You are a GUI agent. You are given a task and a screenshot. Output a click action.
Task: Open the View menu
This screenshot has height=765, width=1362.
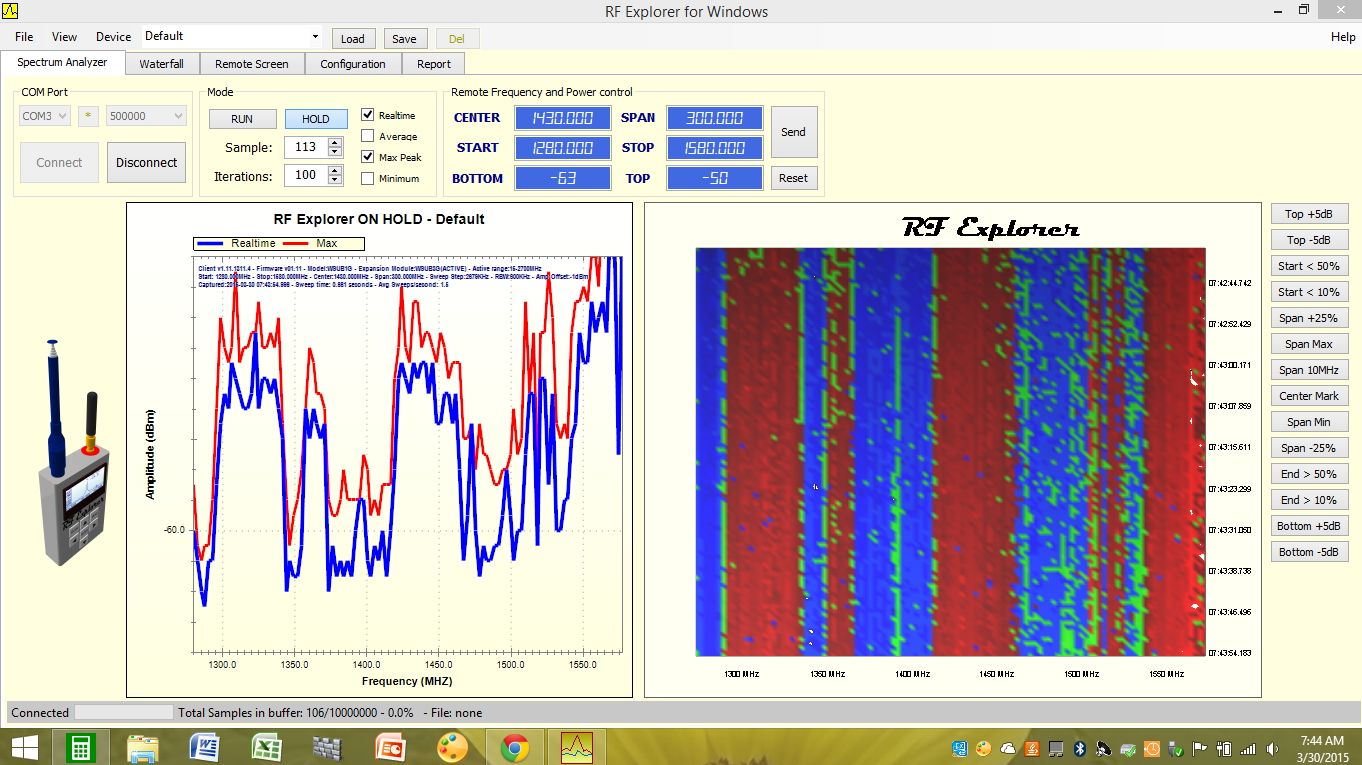[x=64, y=37]
